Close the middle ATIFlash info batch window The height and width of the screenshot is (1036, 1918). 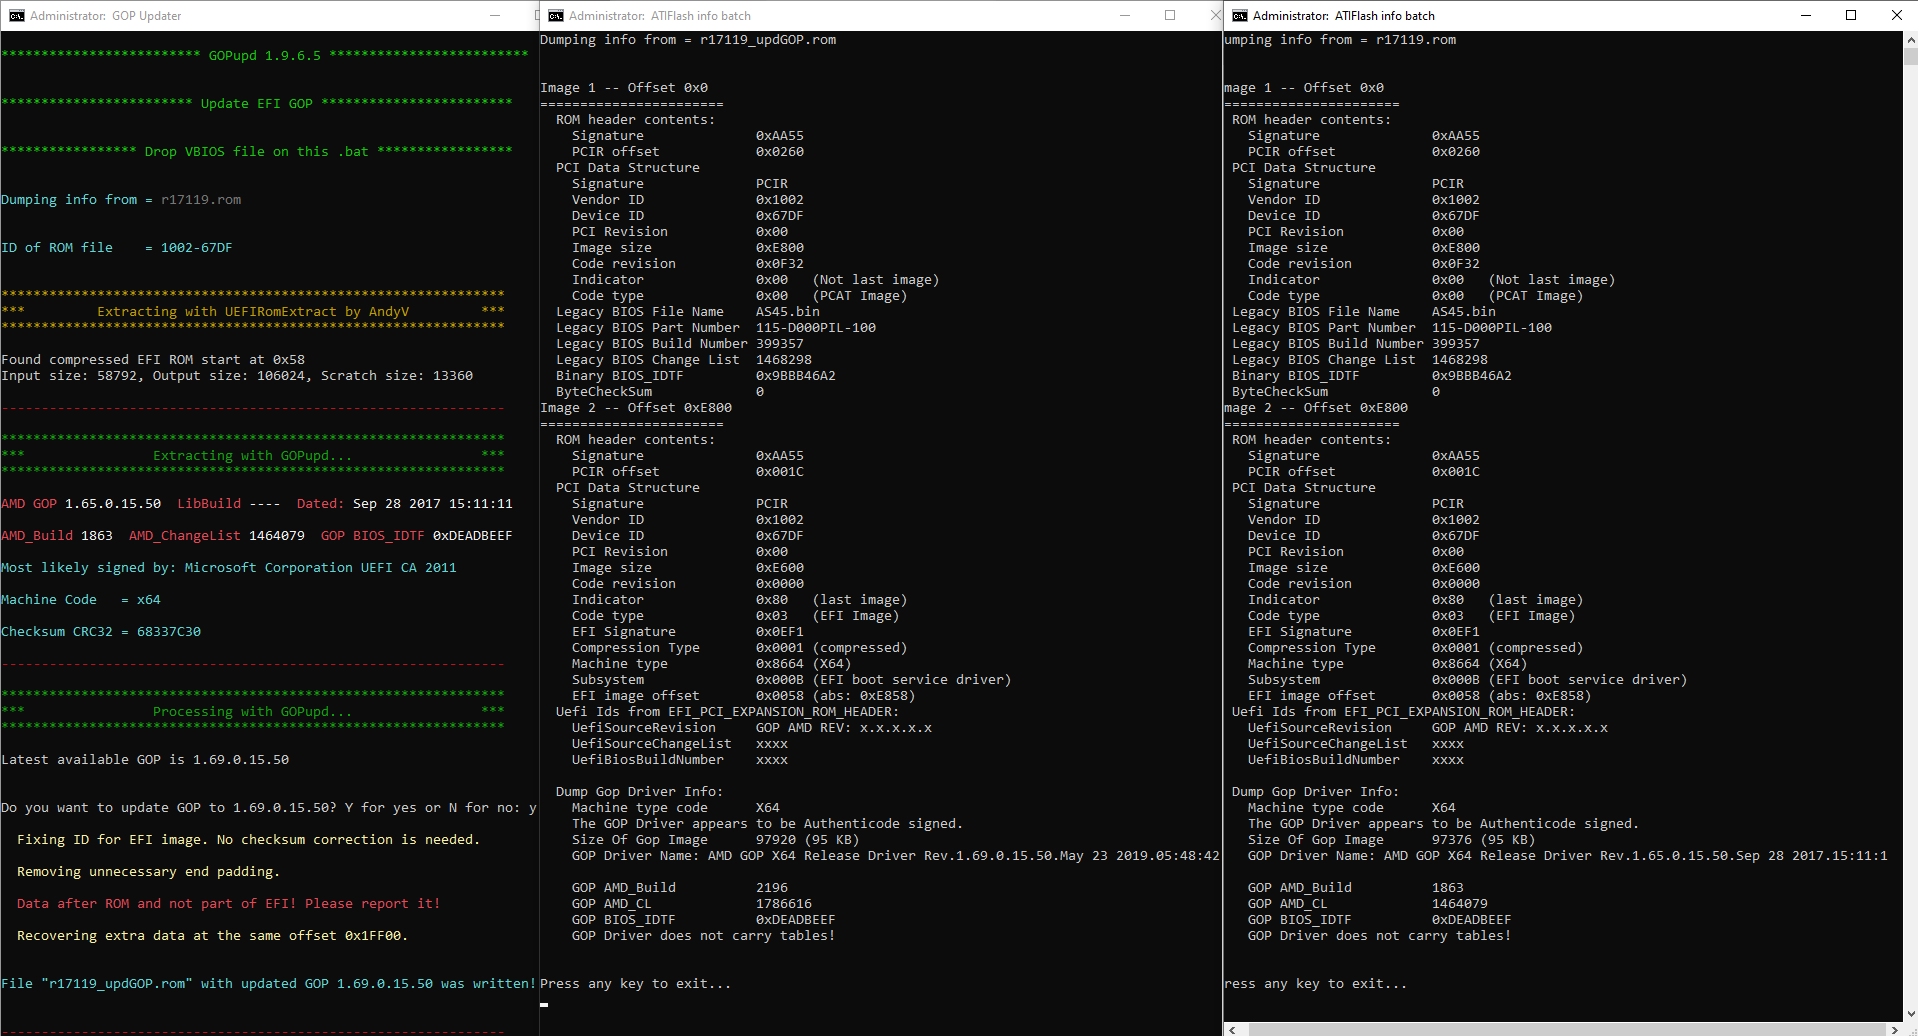[1215, 16]
